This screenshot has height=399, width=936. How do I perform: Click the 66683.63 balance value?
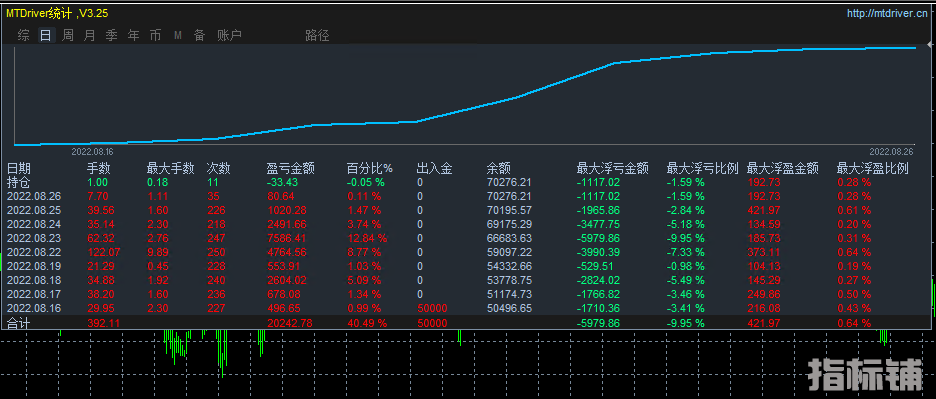(x=509, y=238)
